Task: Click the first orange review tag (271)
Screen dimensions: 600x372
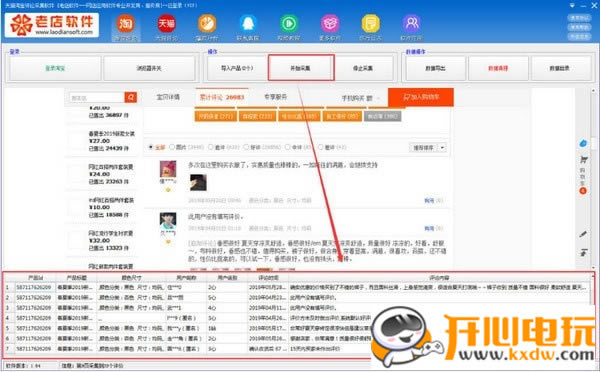Action: pyautogui.click(x=215, y=116)
